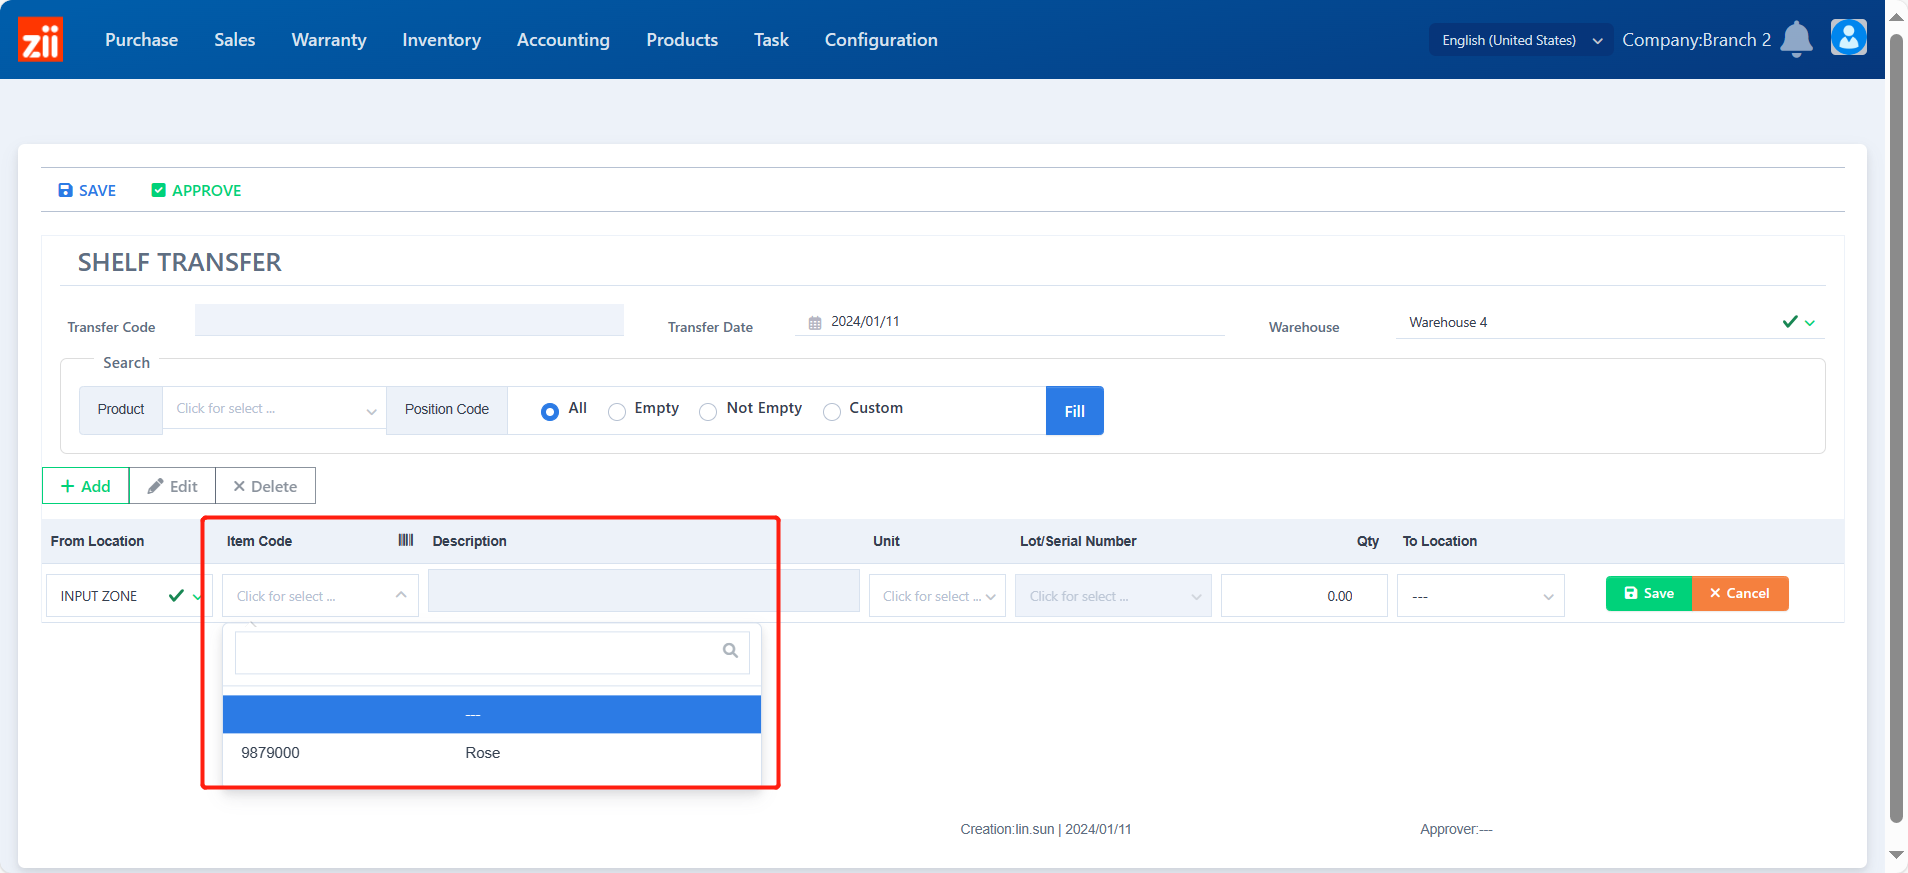Open the Sales menu
The image size is (1908, 873).
point(234,40)
